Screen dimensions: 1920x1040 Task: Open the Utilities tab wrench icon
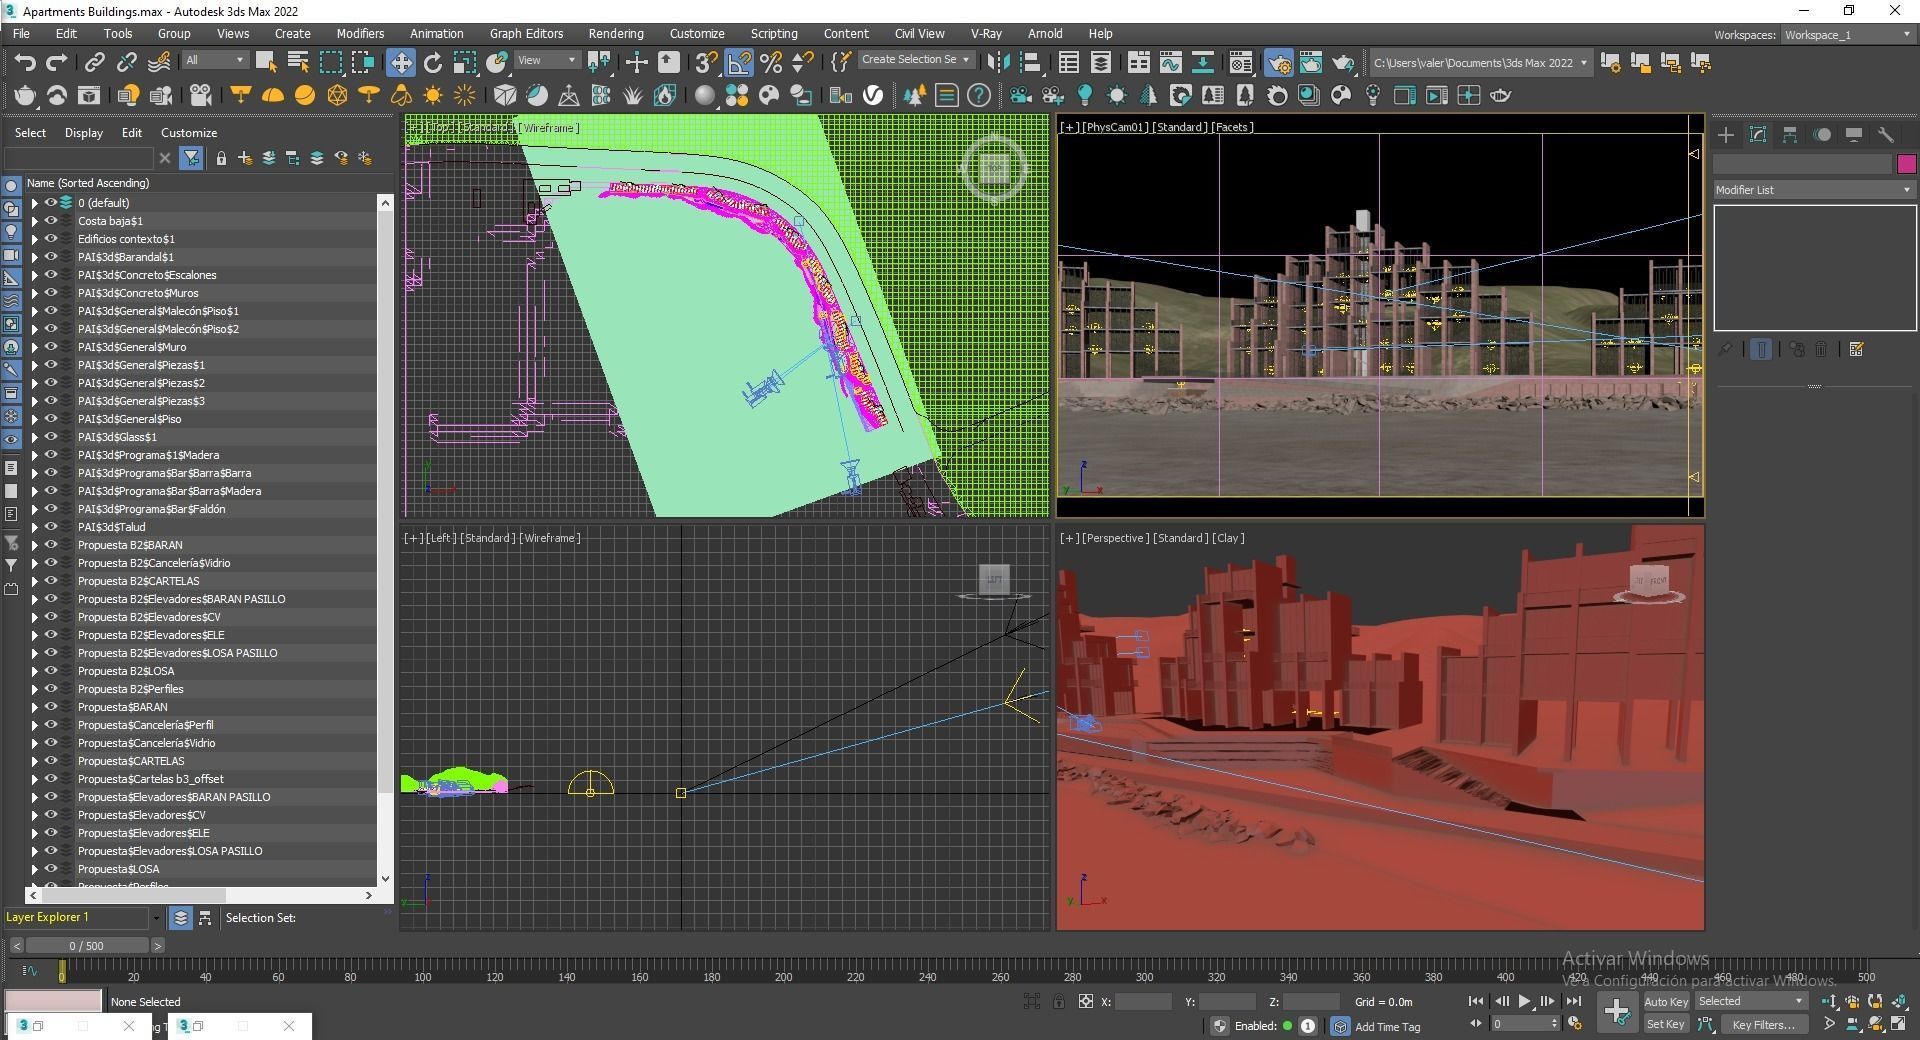[1886, 135]
